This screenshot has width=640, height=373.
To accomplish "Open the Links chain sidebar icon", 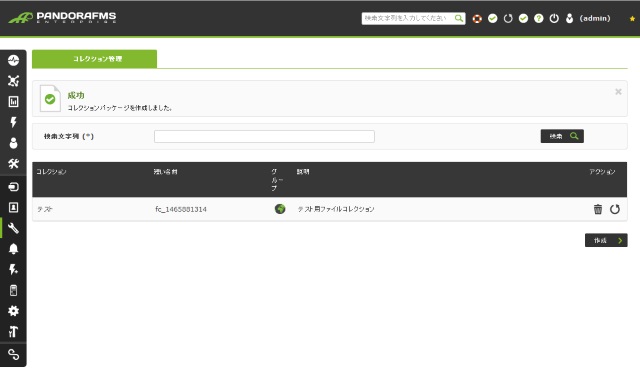I will pos(13,355).
